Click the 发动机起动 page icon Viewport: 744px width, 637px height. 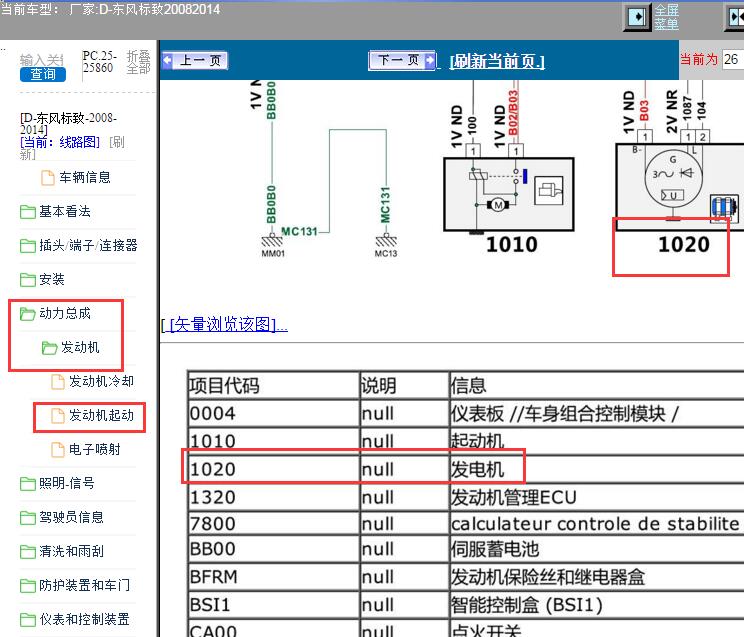click(58, 415)
